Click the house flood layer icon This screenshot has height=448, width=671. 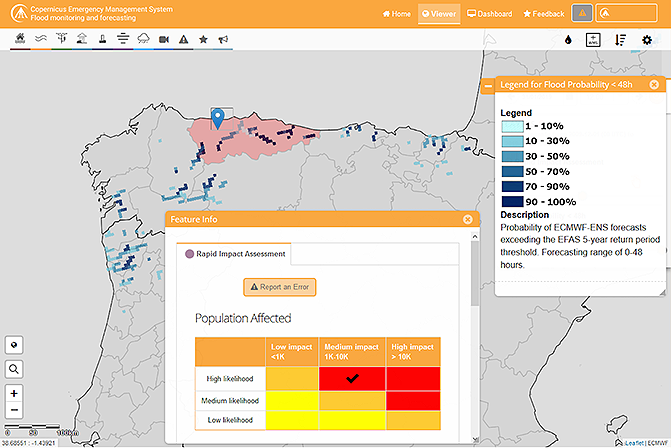(x=20, y=39)
